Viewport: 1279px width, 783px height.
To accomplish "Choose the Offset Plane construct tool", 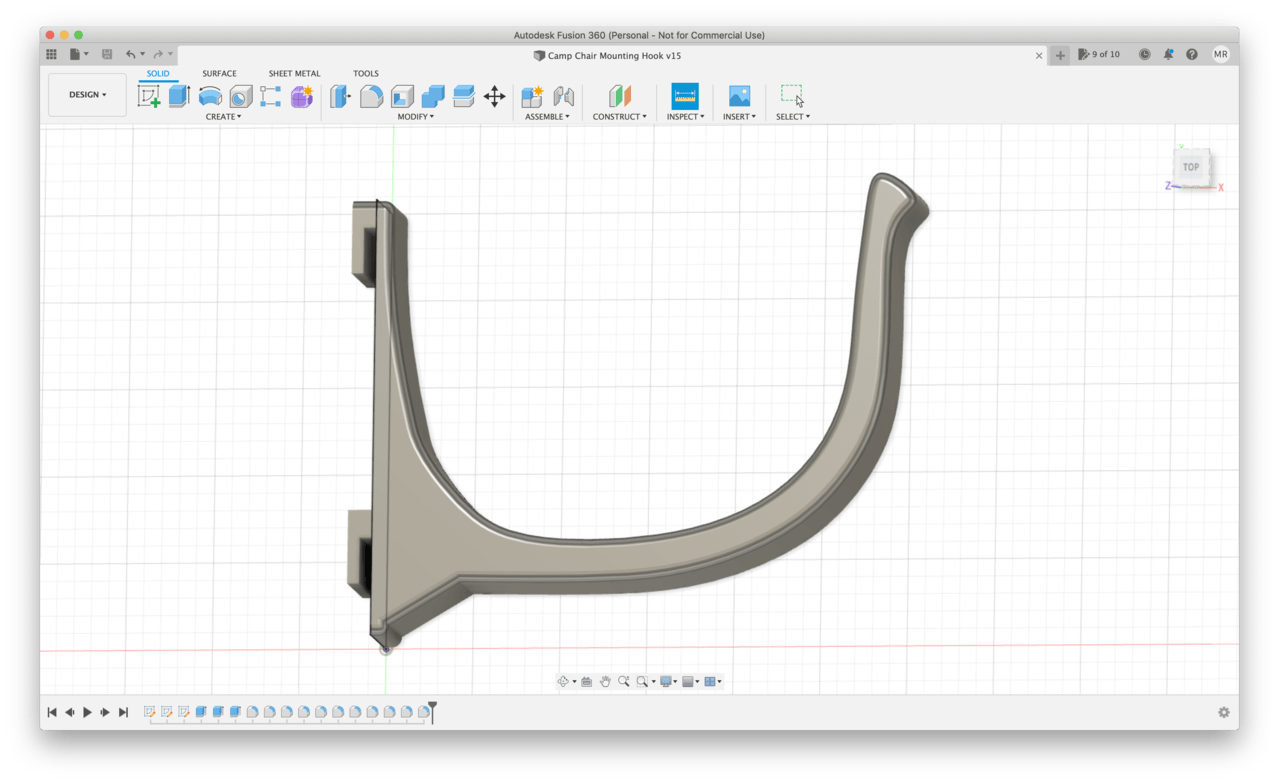I will 620,96.
